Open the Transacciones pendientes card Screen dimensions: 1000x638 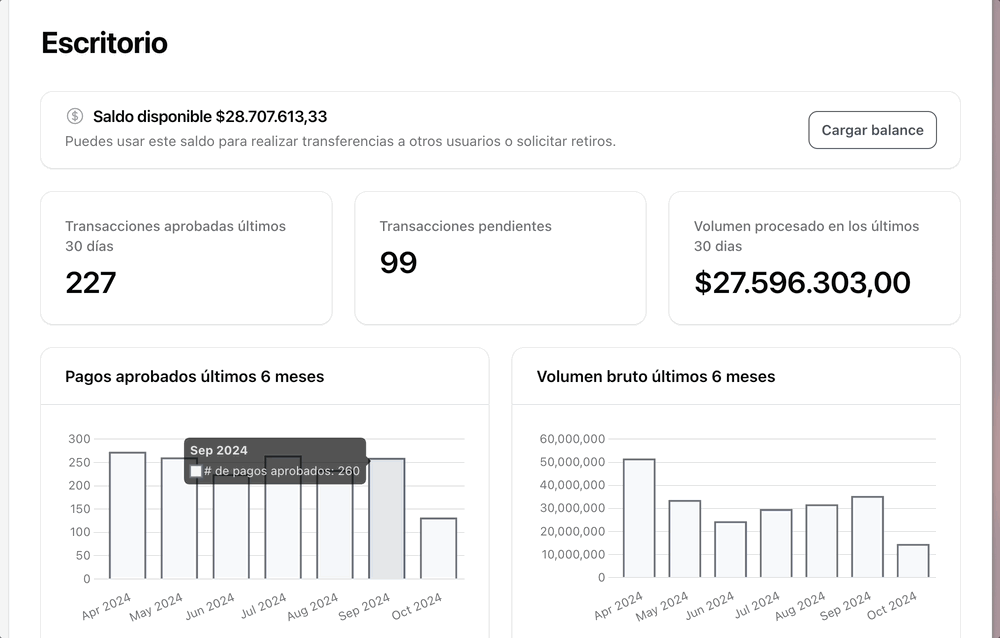(x=500, y=258)
